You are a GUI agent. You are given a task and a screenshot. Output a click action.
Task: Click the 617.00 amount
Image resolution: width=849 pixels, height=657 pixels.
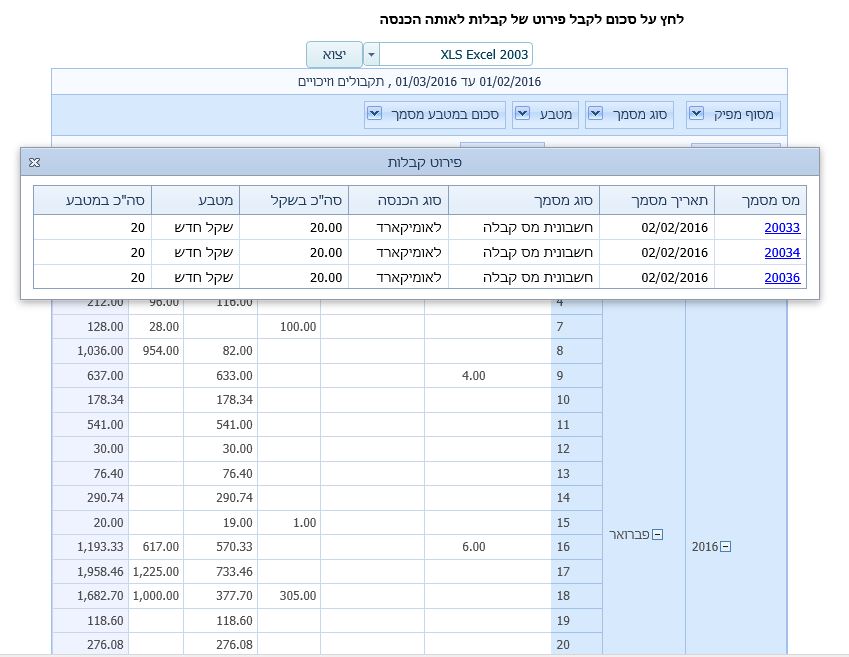(161, 547)
